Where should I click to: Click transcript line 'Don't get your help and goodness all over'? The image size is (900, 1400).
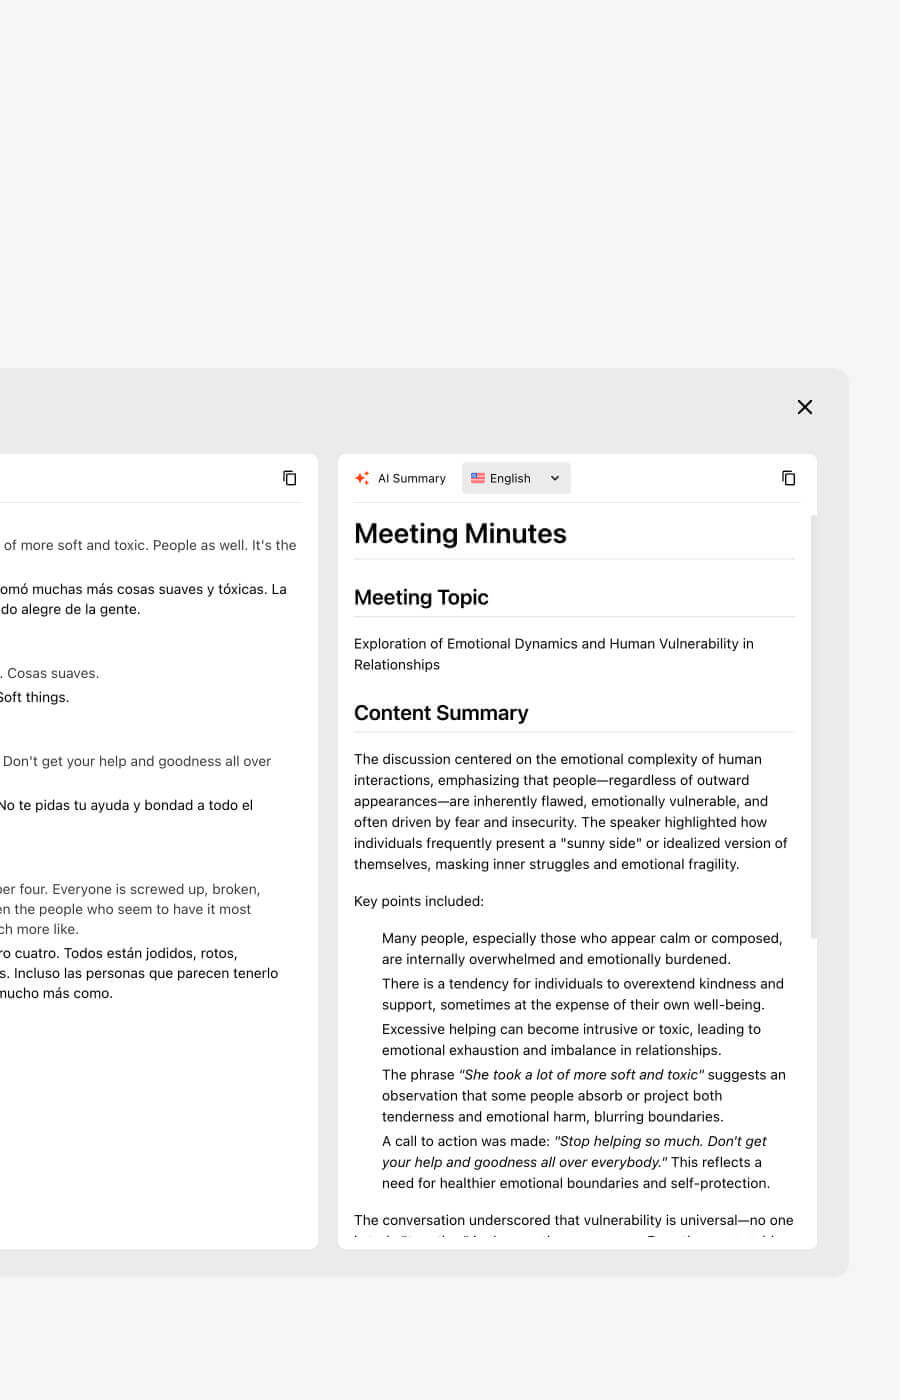[x=136, y=761]
